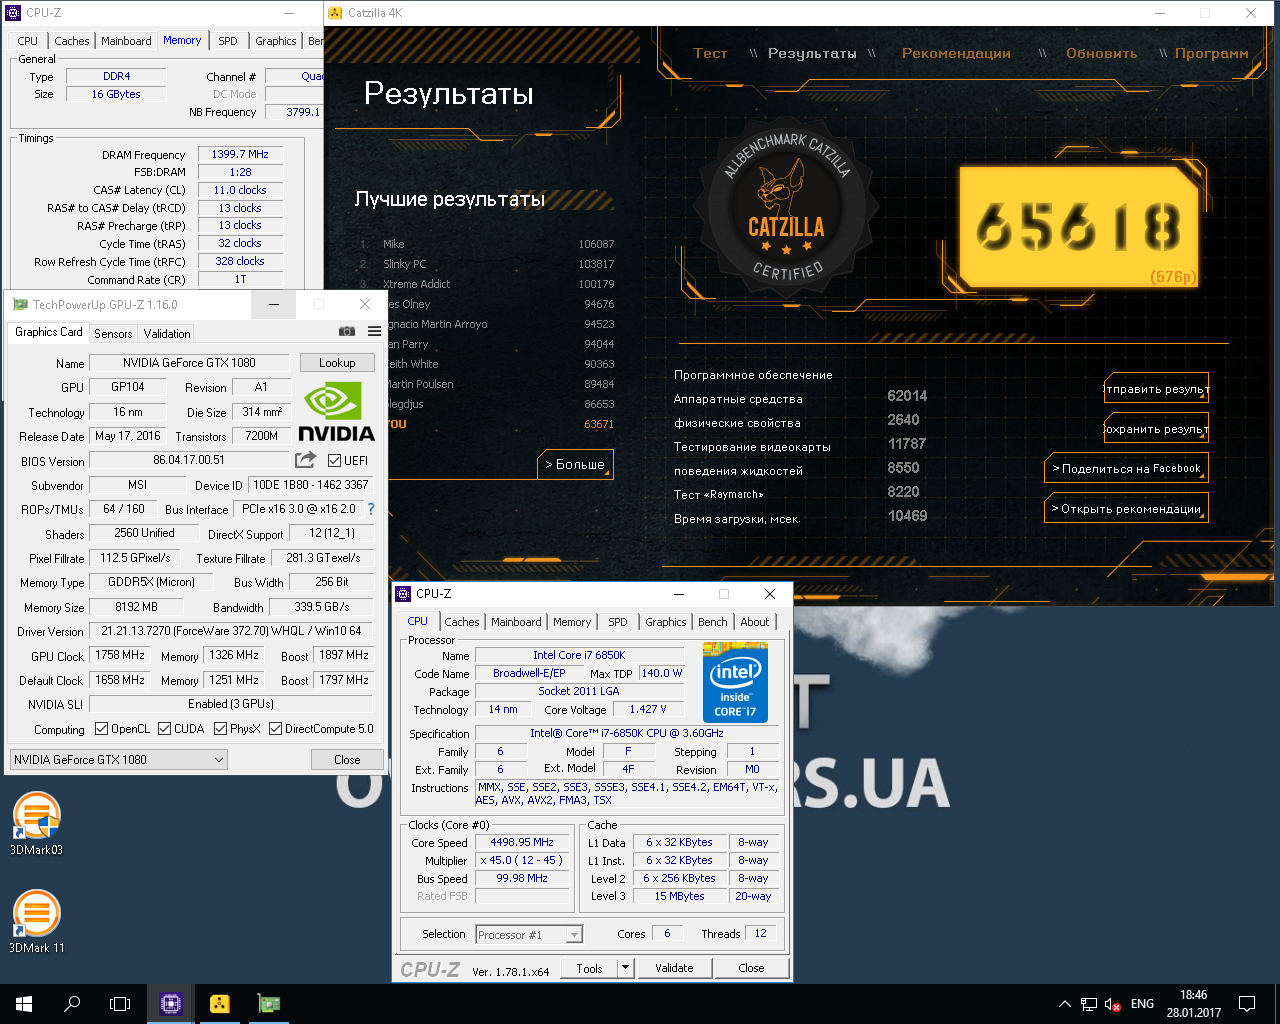Open the GPU-Z hamburger menu

coord(374,331)
